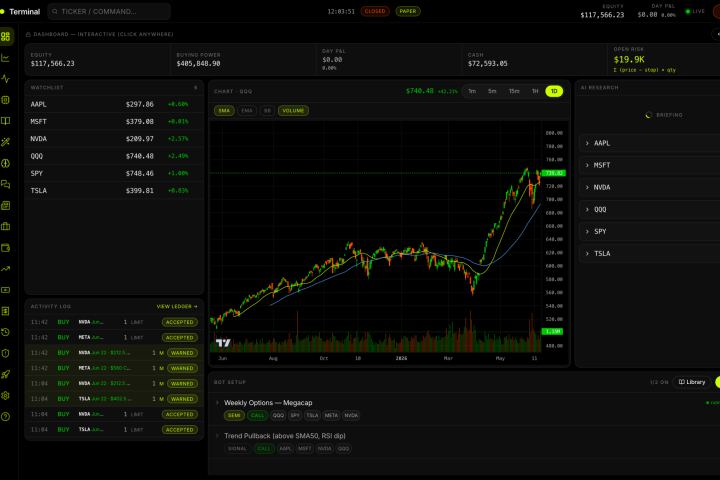Expand NVDA row in AI Research
Viewport: 720px width, 480px height.
(650, 187)
